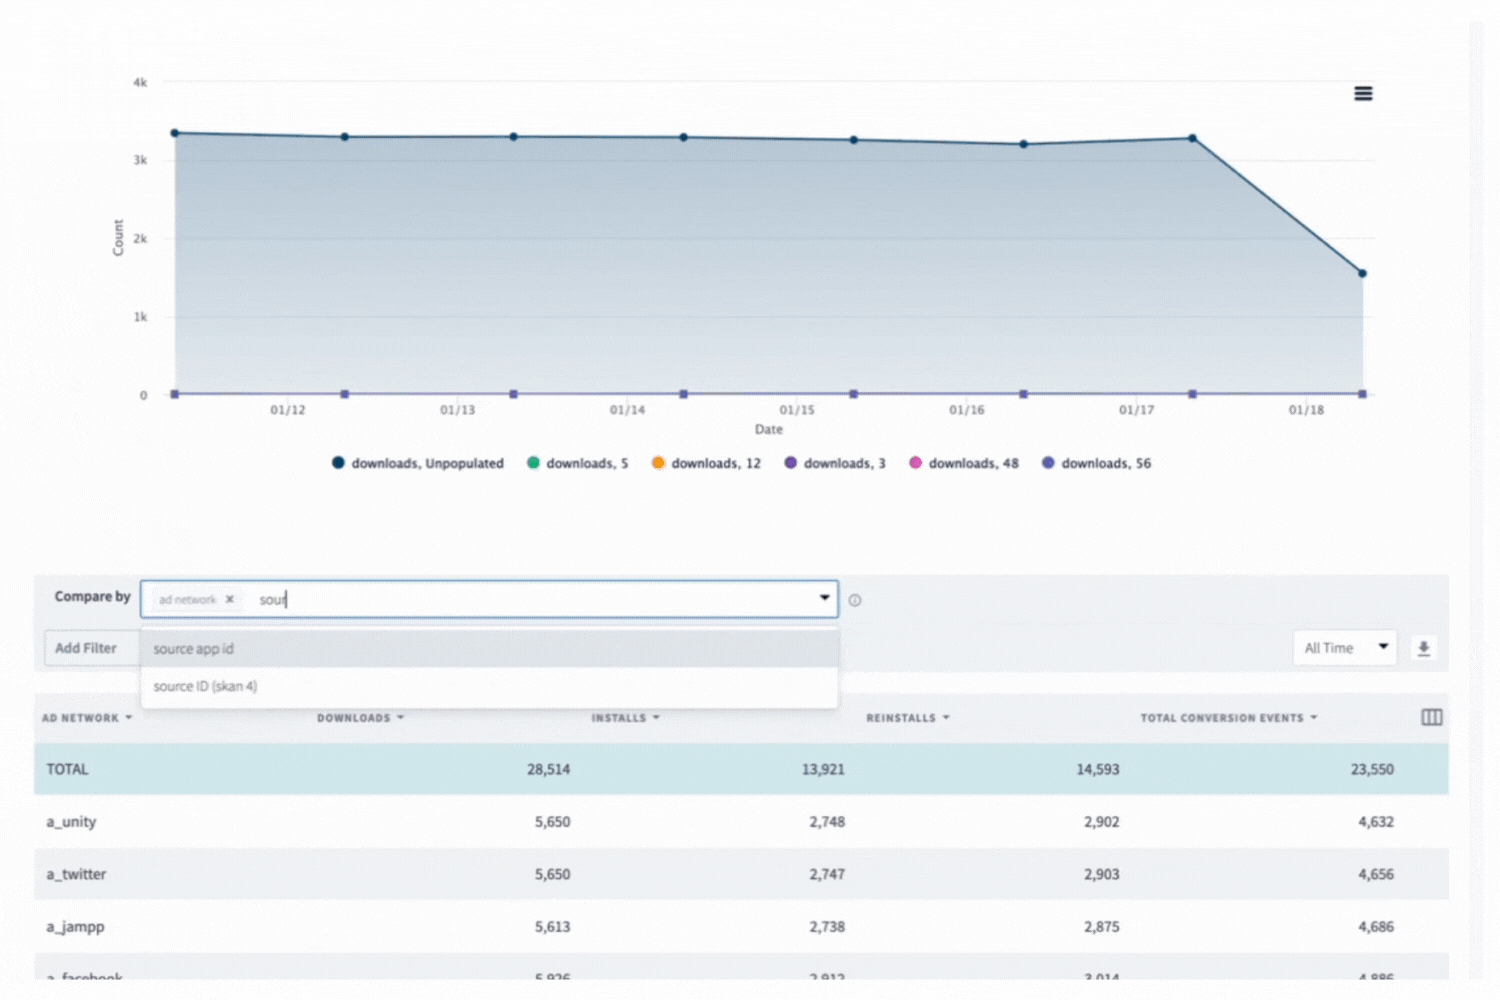Toggle the downloads, 3 series visibility
The width and height of the screenshot is (1500, 1000).
click(791, 463)
